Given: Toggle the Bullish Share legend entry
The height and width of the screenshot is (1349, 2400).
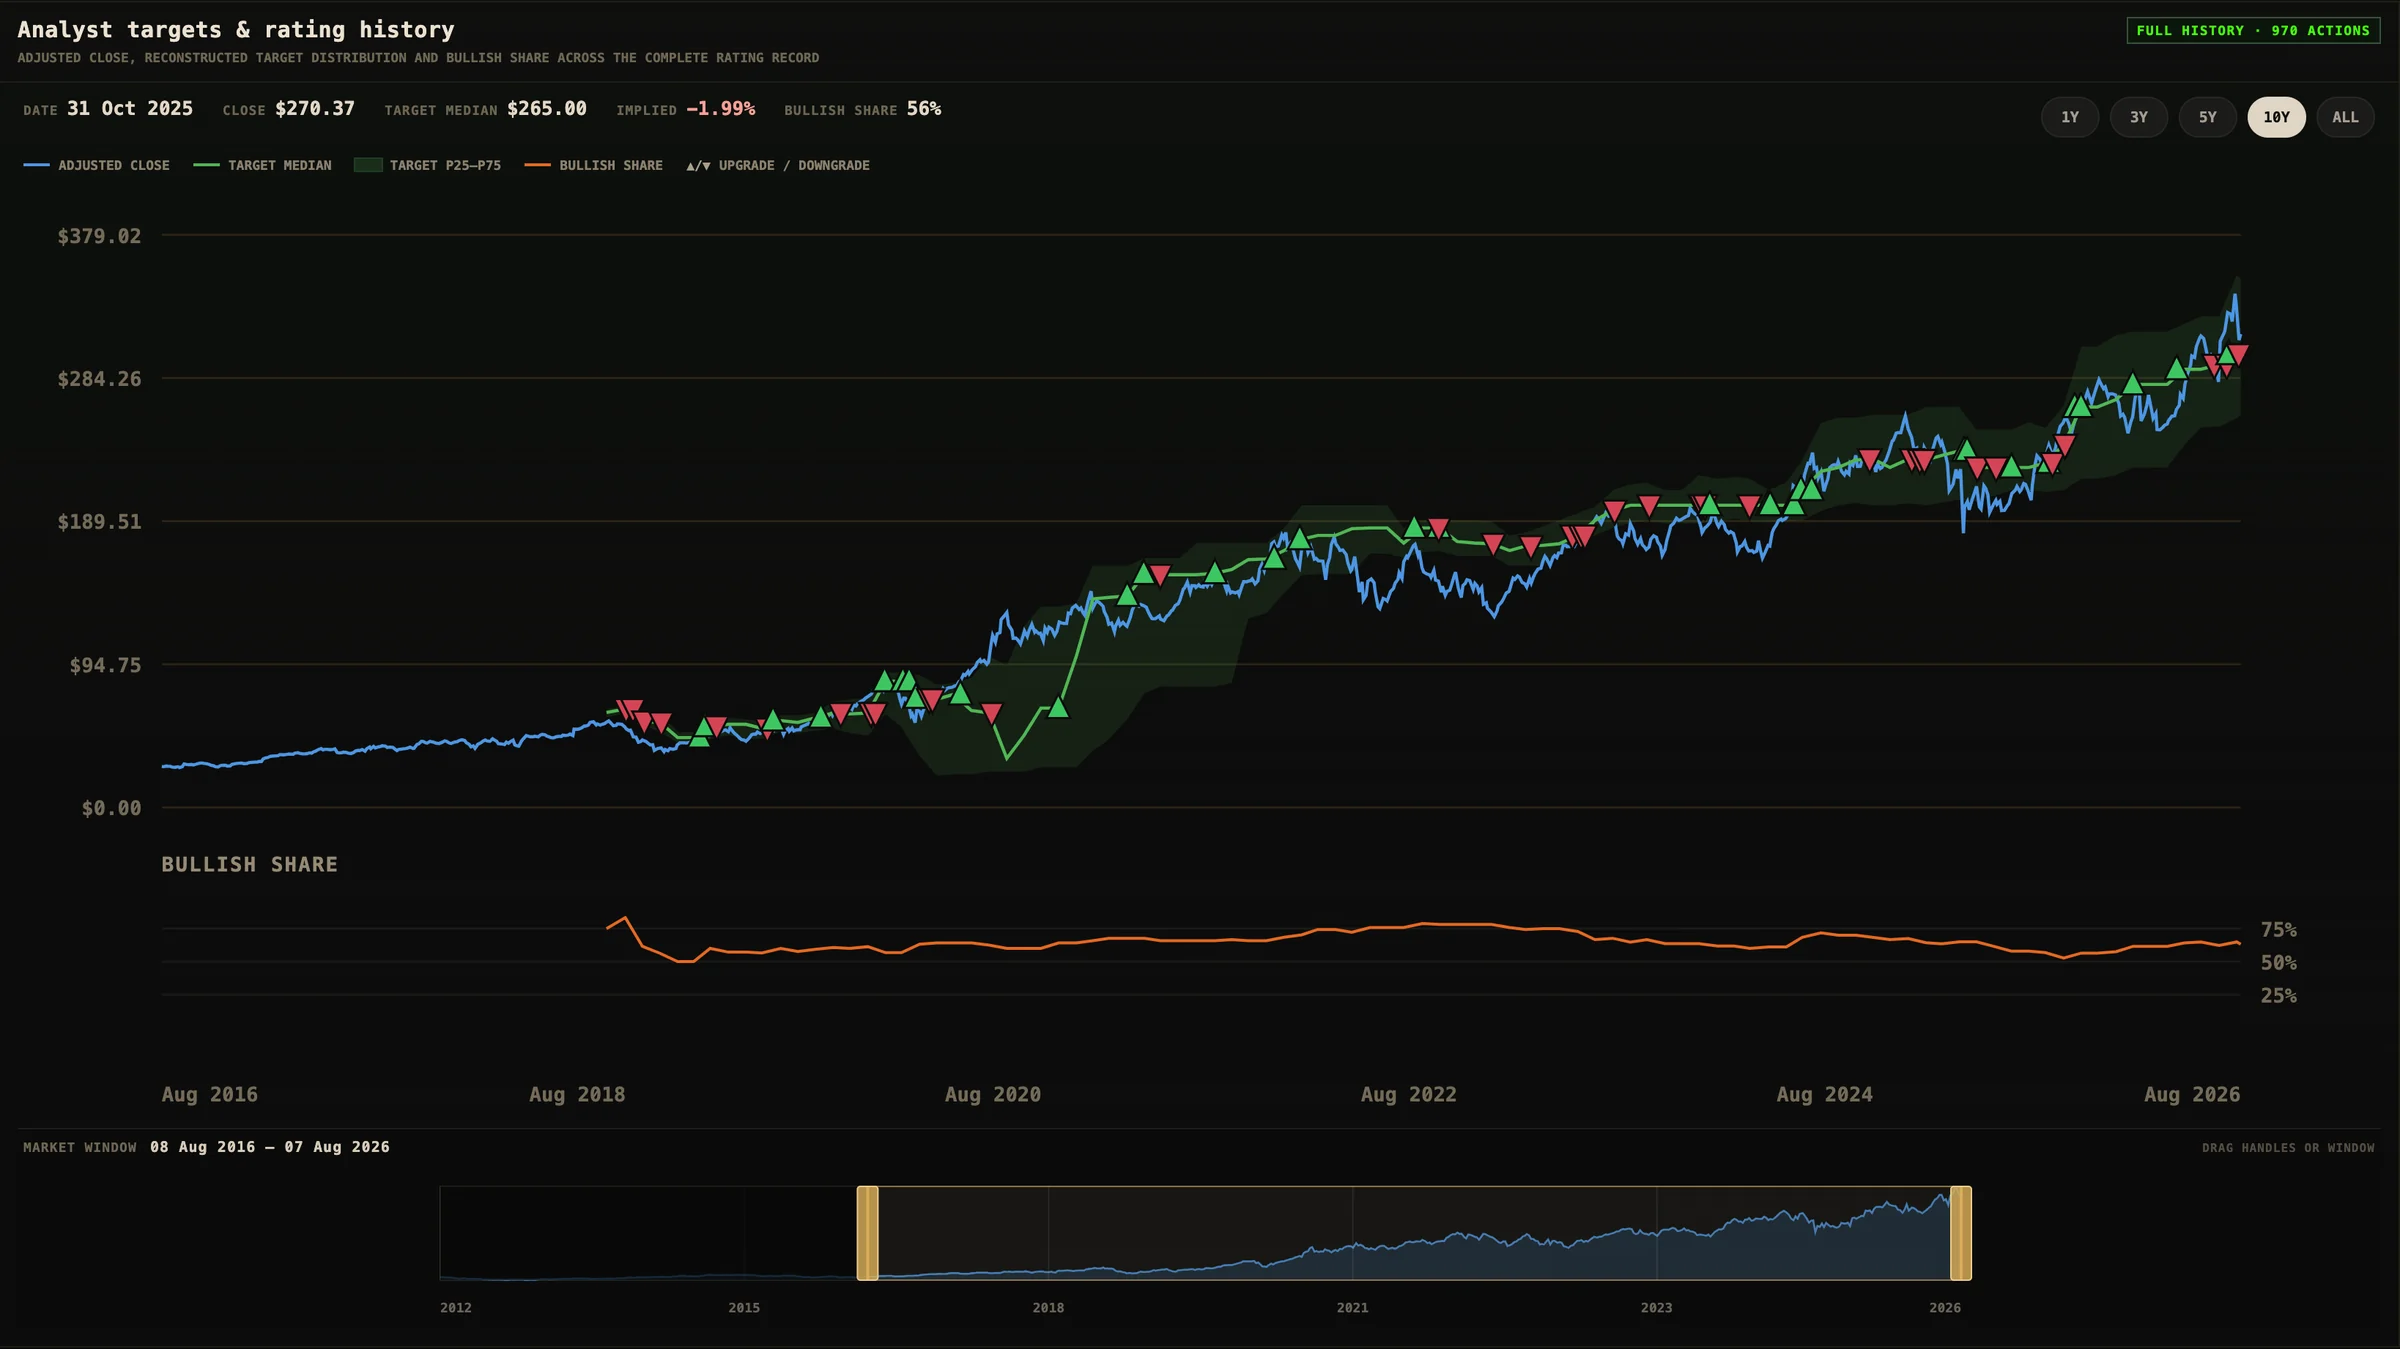Looking at the screenshot, I should click(593, 165).
